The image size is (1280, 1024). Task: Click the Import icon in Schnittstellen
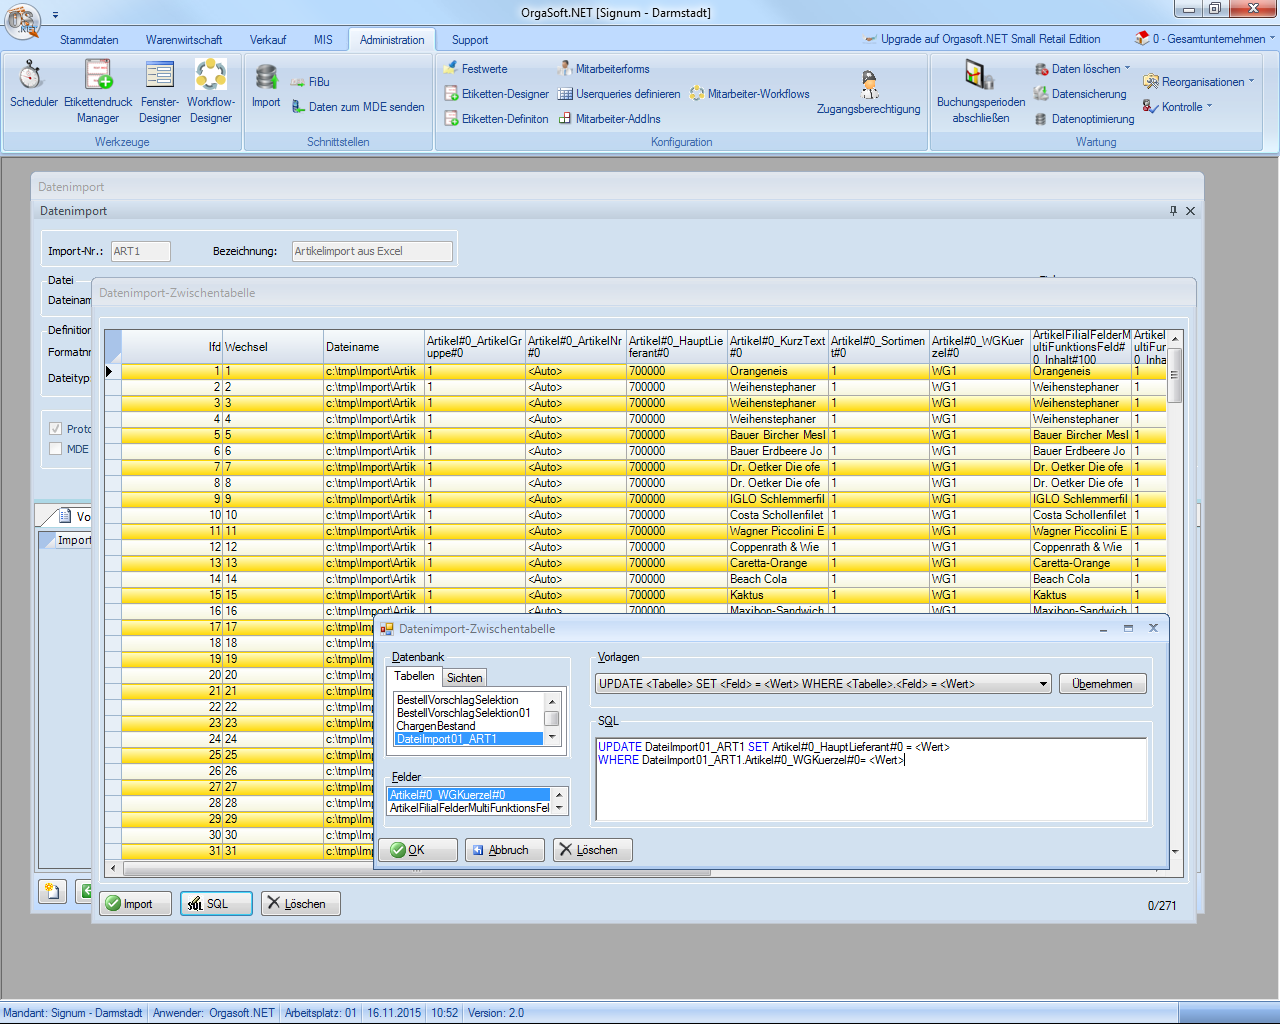(266, 85)
